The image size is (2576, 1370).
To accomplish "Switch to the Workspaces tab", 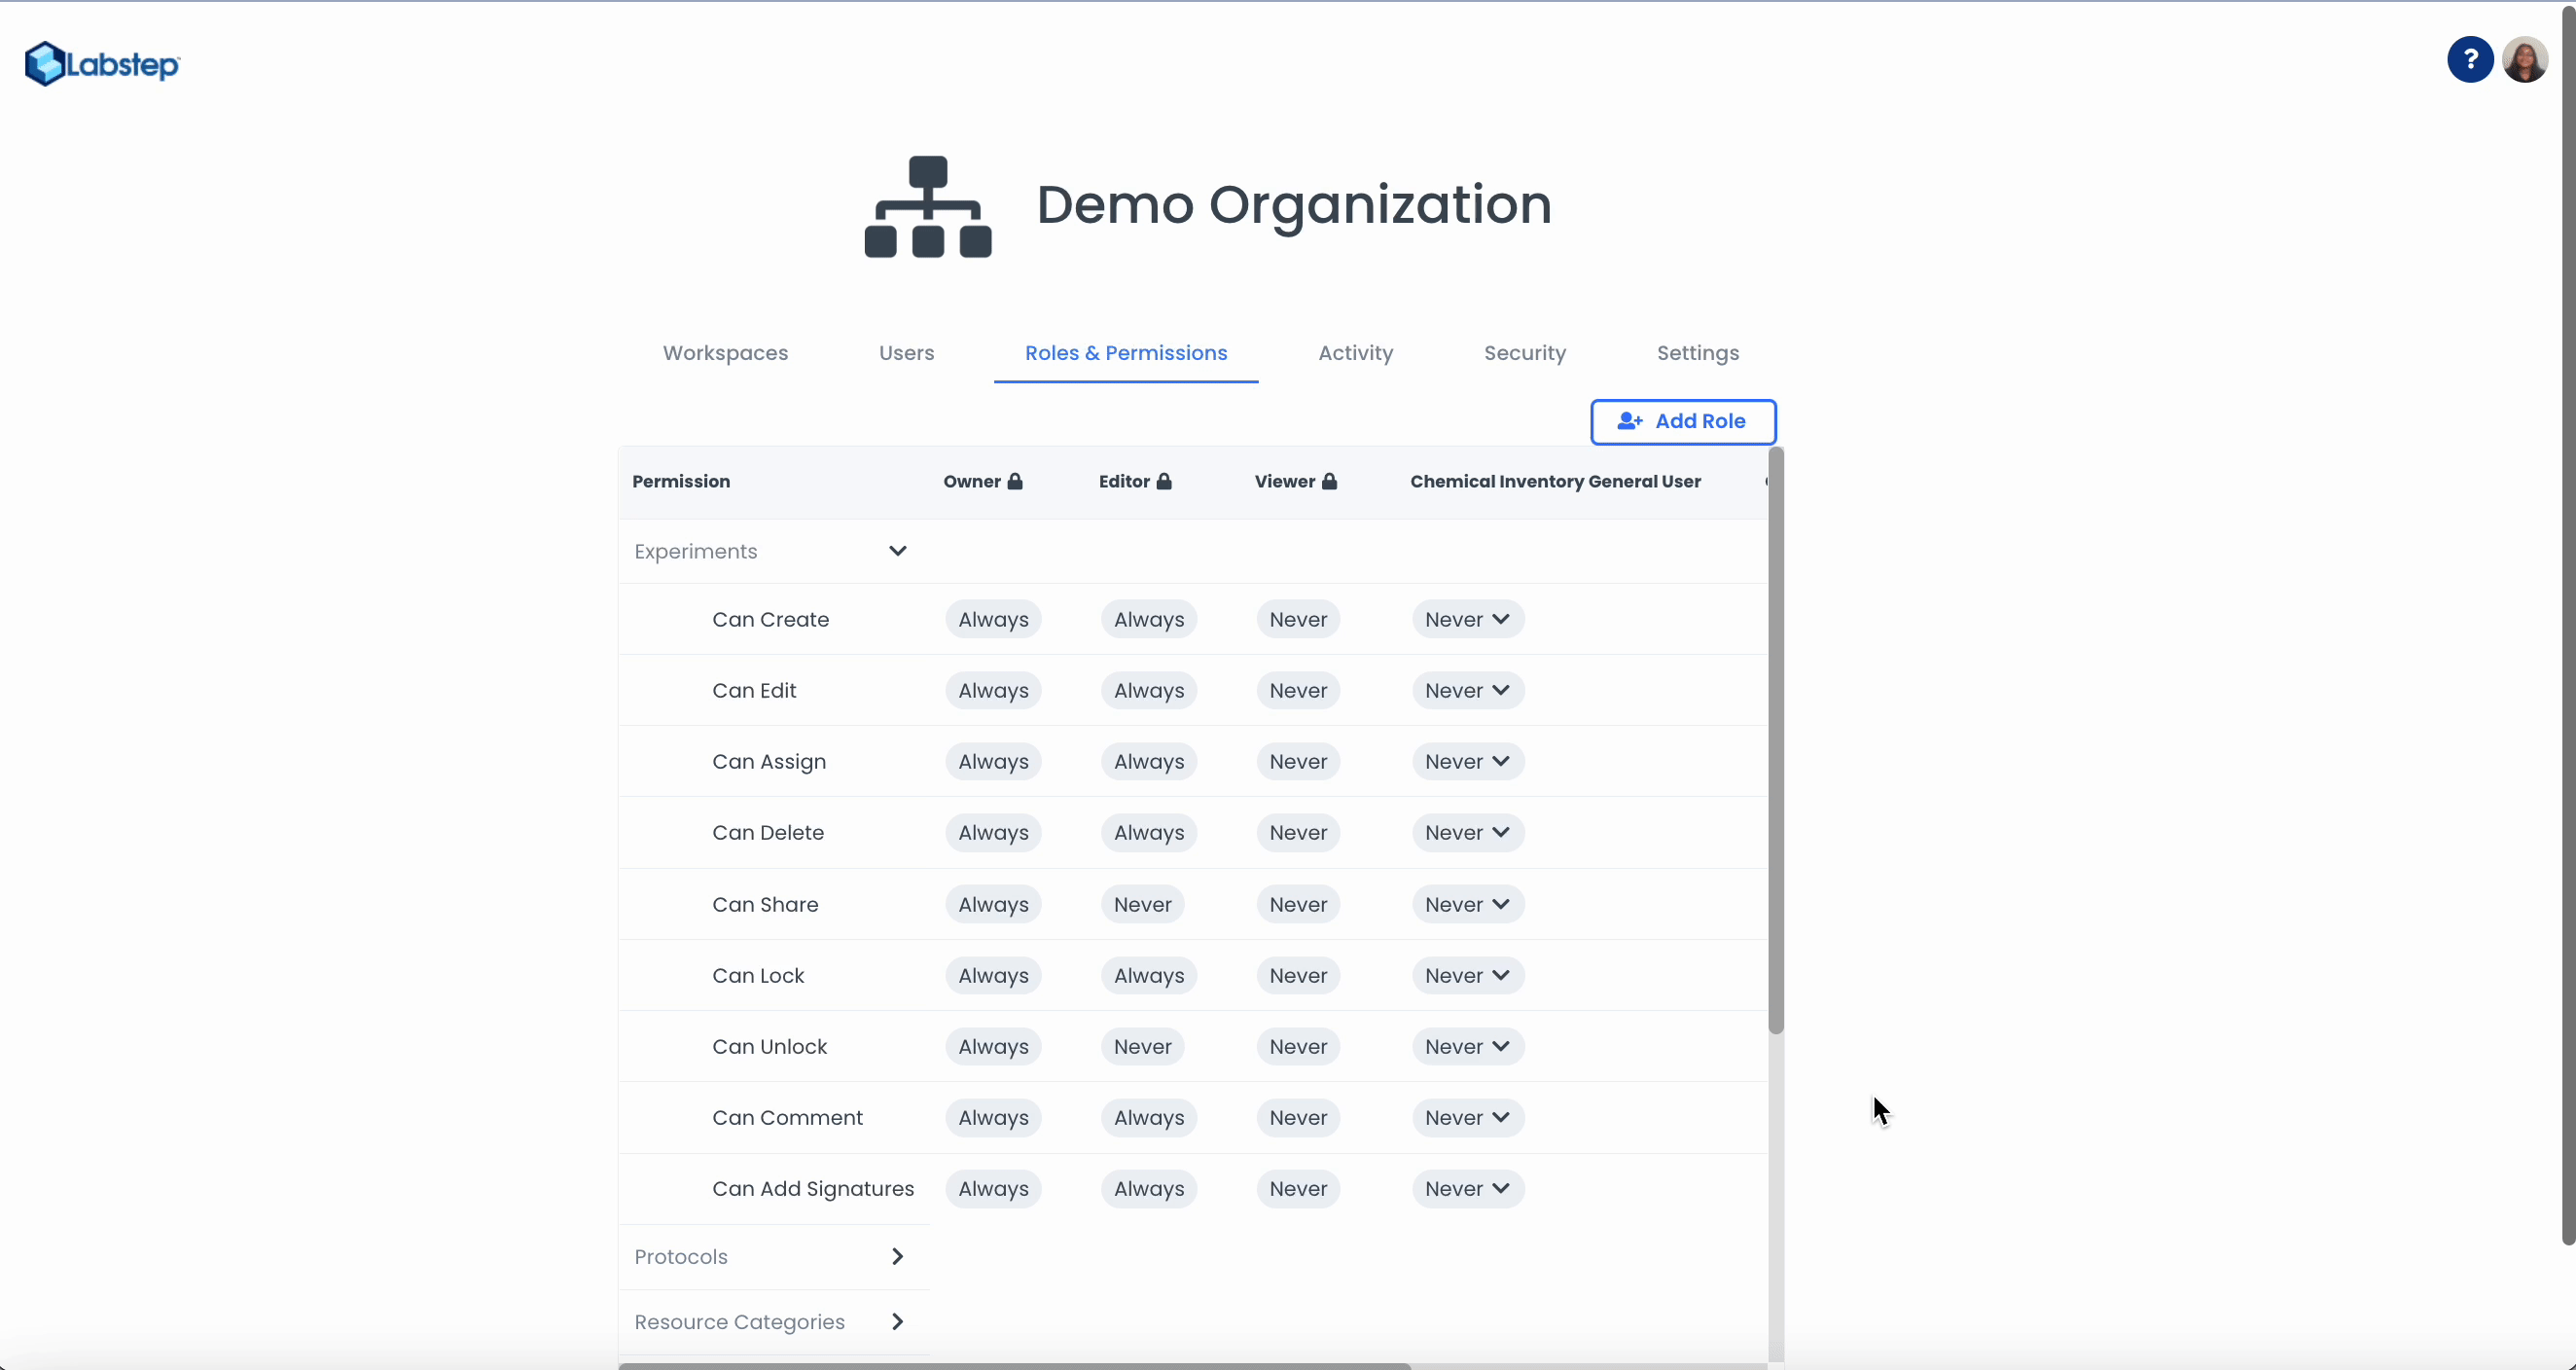I will click(725, 353).
